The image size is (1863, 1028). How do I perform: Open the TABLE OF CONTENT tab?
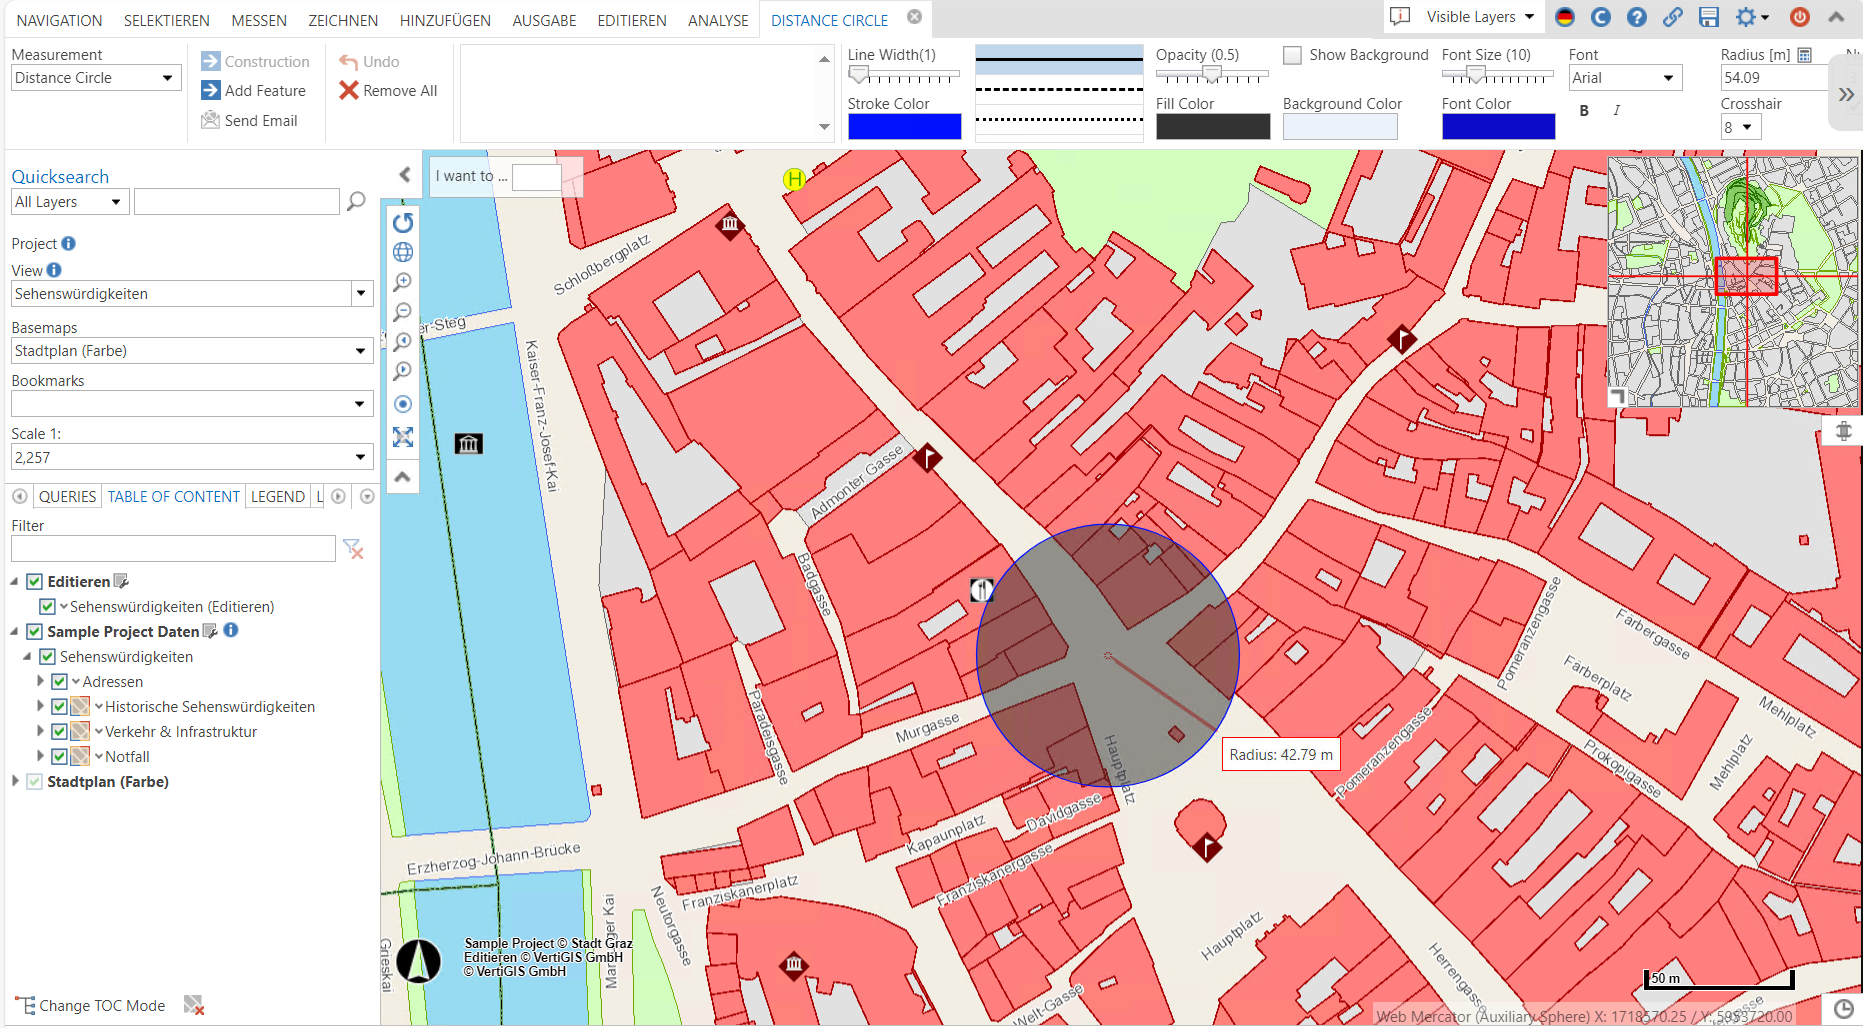173,496
